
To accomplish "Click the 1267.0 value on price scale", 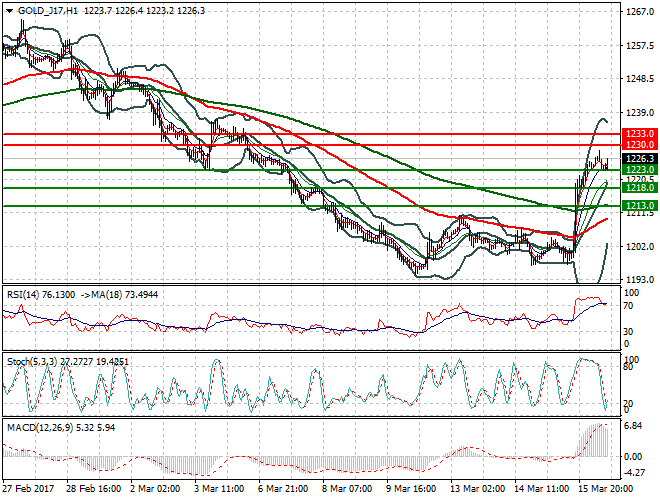I will [x=638, y=13].
